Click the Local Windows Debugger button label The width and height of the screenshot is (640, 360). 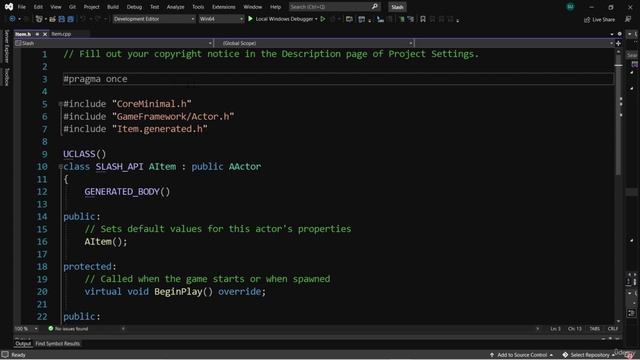[284, 19]
